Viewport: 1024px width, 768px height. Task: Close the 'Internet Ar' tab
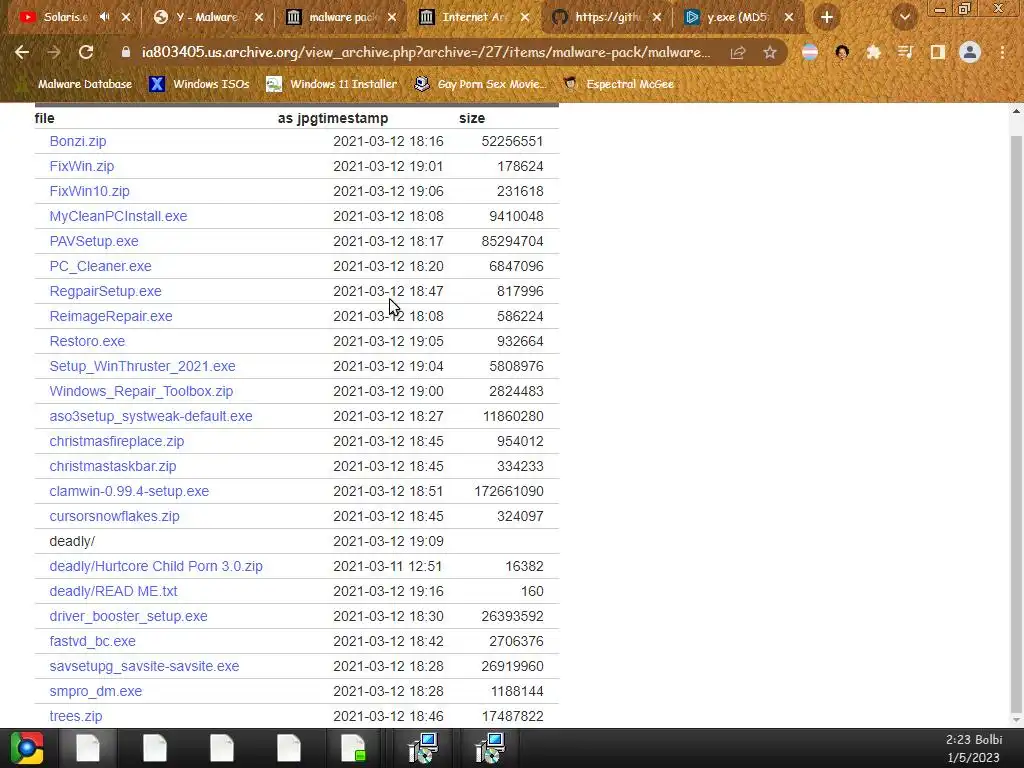524,17
